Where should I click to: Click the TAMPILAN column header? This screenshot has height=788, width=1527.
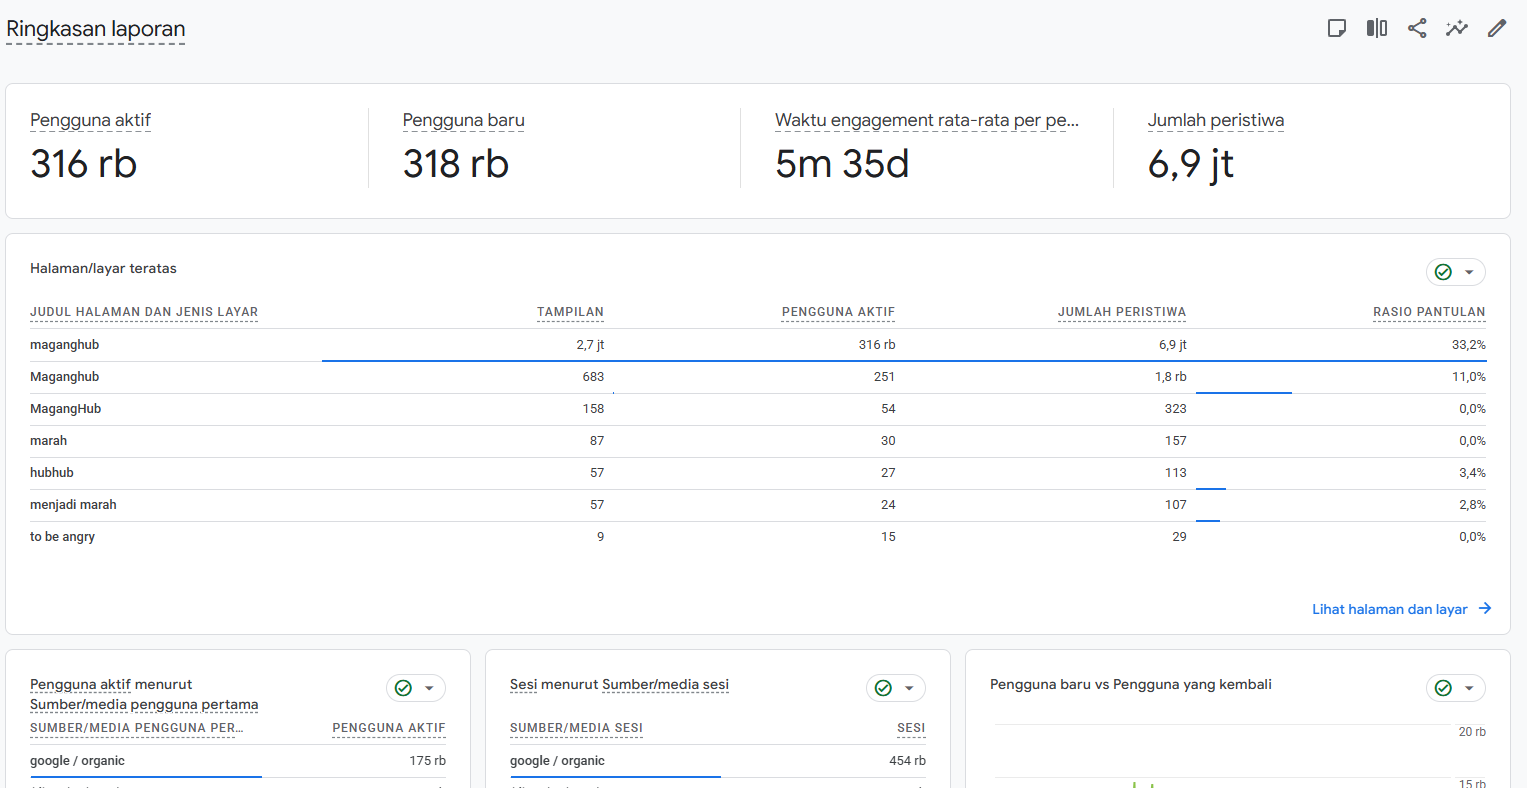click(x=570, y=312)
